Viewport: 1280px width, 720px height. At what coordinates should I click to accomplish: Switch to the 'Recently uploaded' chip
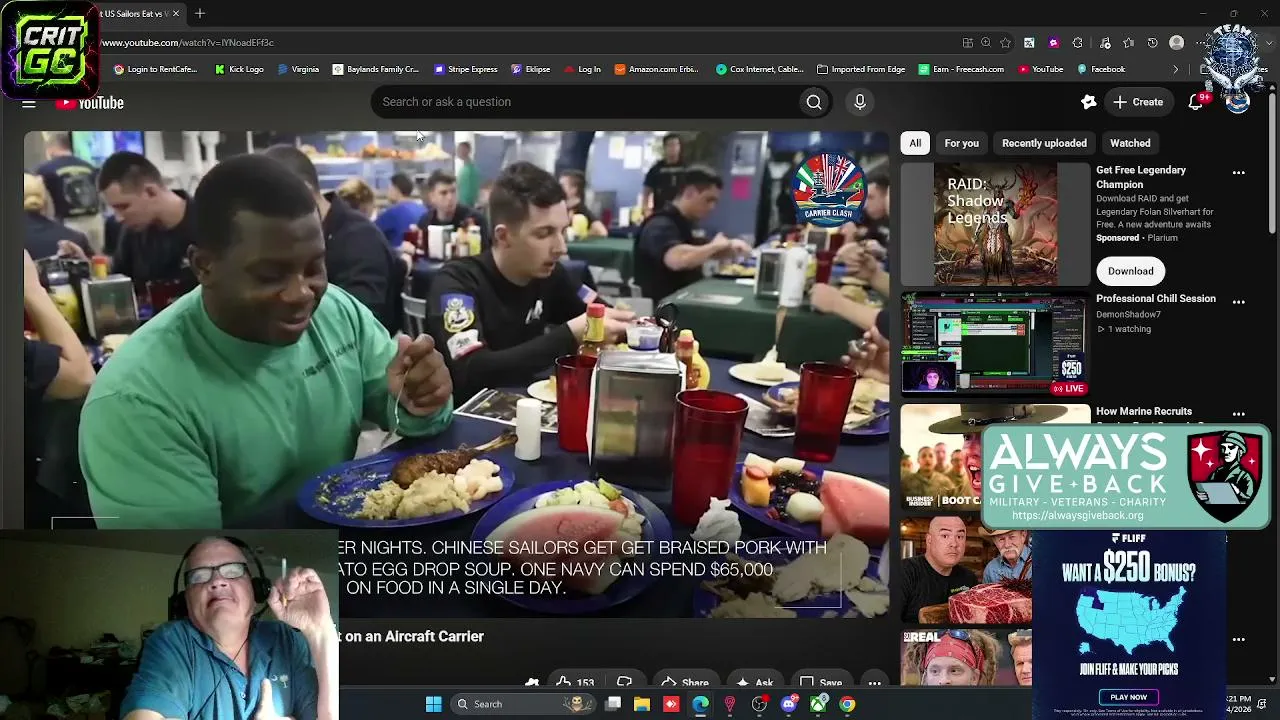(x=1044, y=143)
